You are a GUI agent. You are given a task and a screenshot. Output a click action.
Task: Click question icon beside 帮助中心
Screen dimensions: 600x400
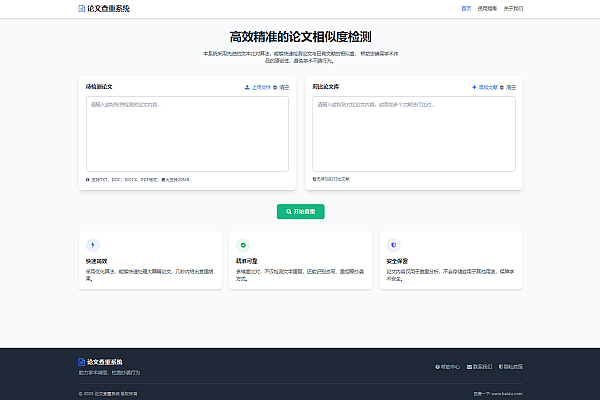[437, 367]
